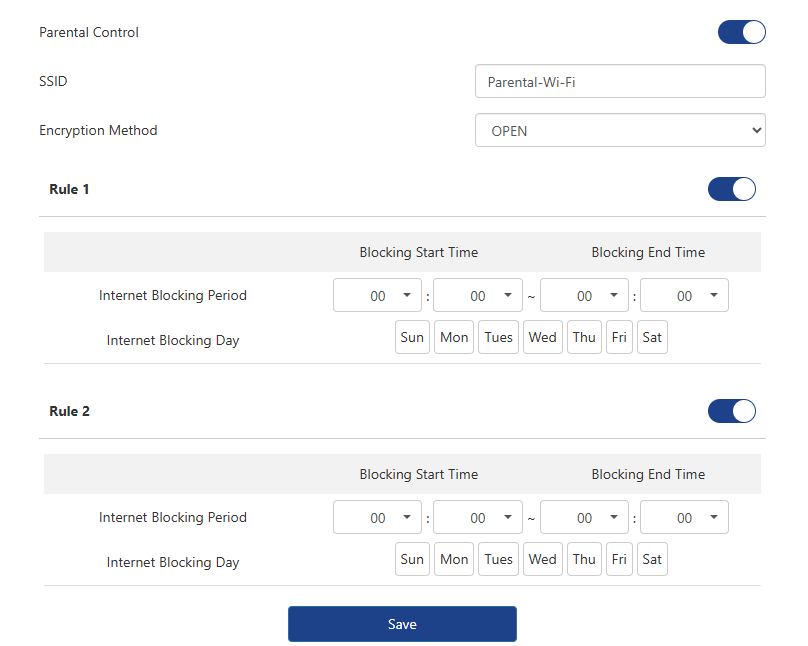Pick Sat in Rule 1 blocking days
The width and height of the screenshot is (808, 646).
(652, 338)
